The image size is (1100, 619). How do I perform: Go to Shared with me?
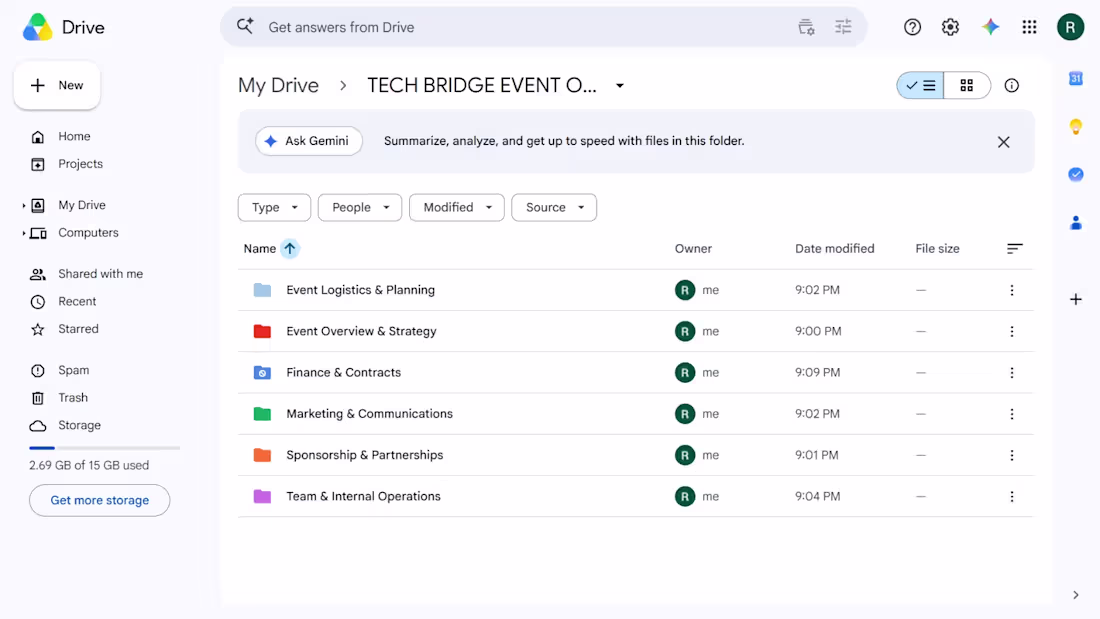click(x=100, y=274)
